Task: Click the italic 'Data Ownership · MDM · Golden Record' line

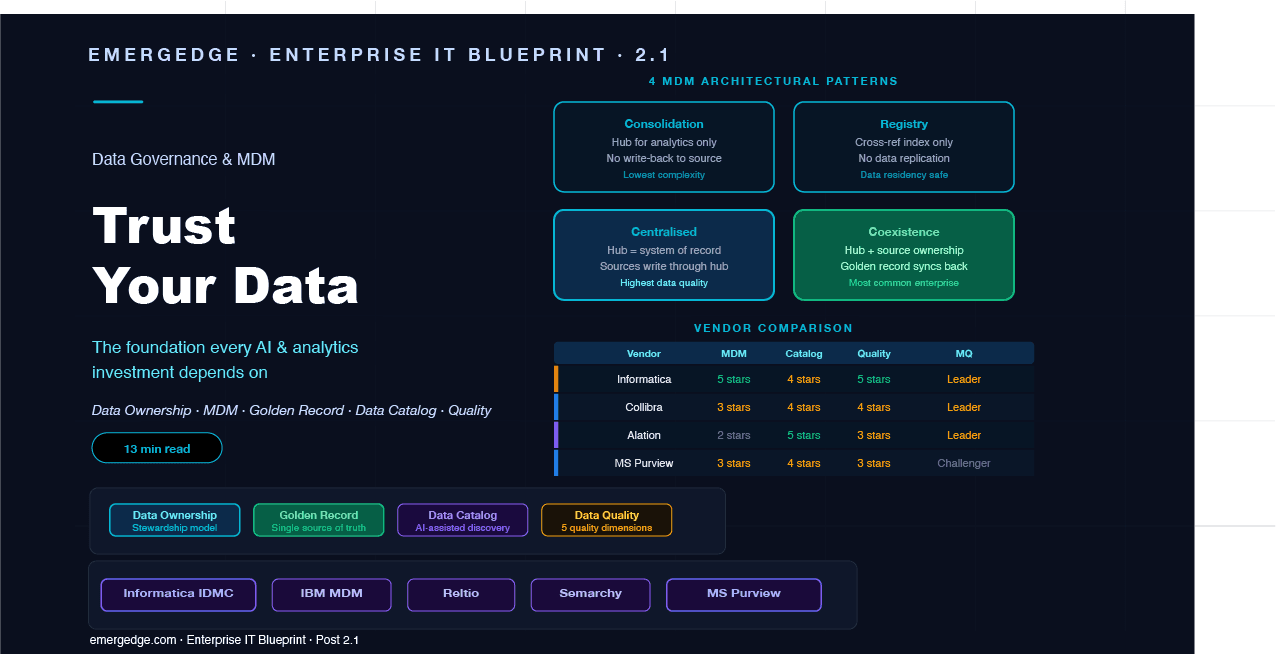Action: coord(291,411)
